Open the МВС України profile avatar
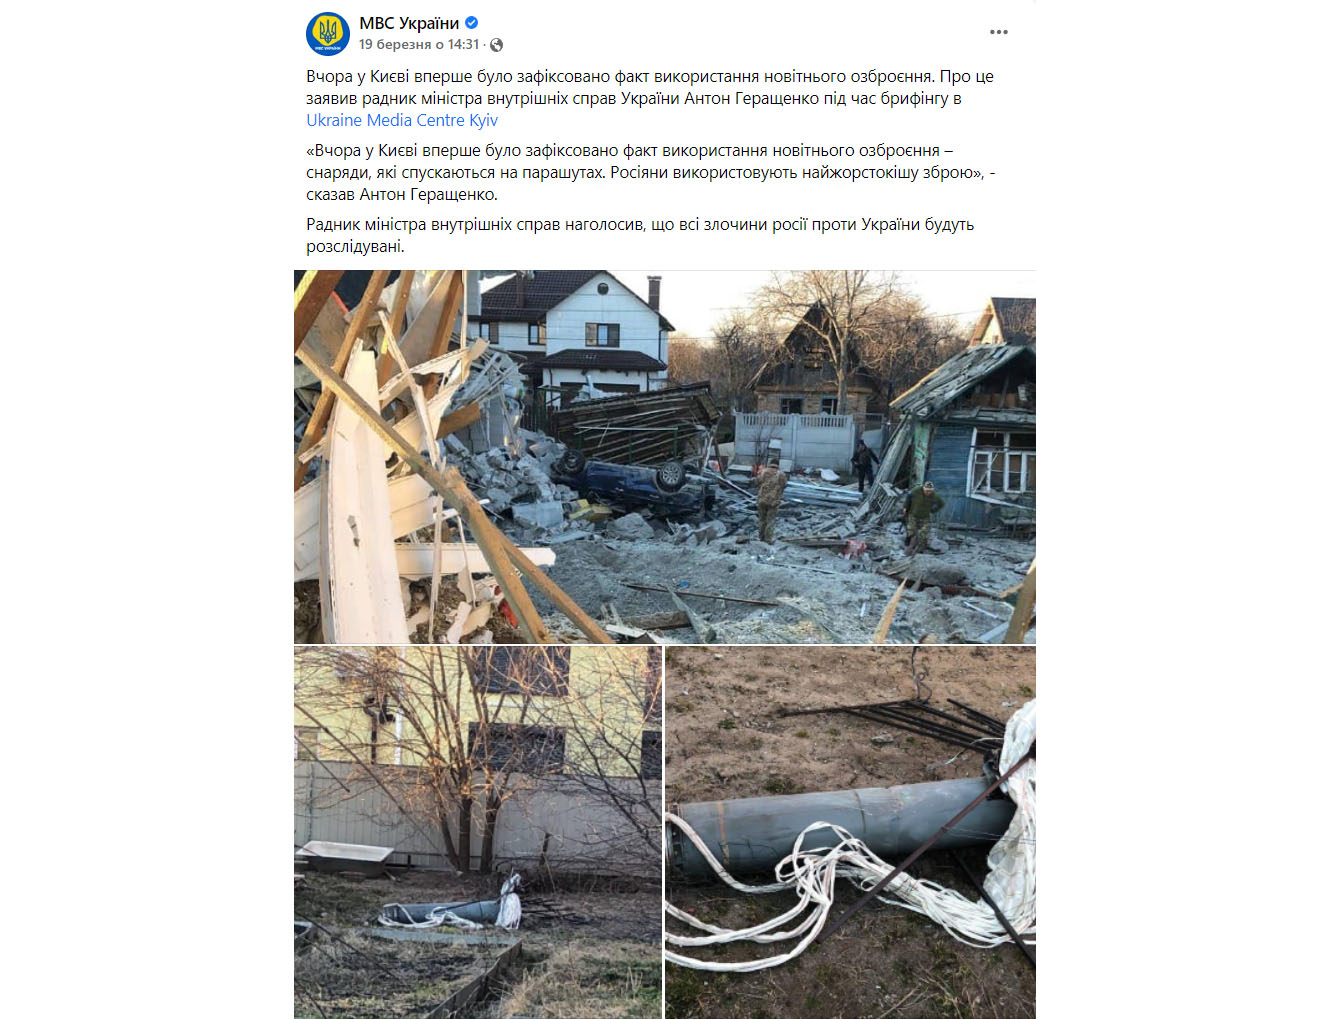Image resolution: width=1331 pixels, height=1020 pixels. (x=327, y=34)
